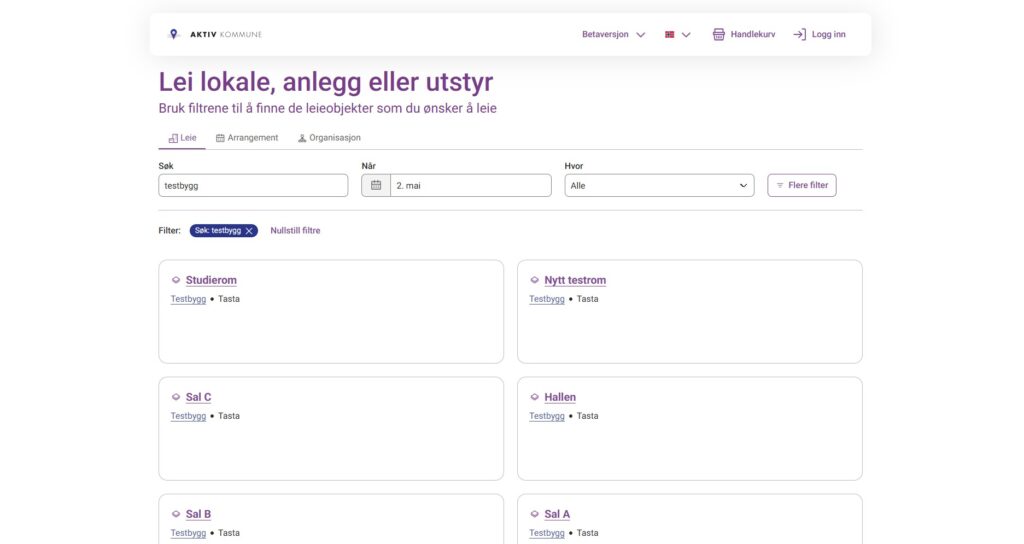This screenshot has height=544, width=1024.
Task: Open the calendar icon beside the date field
Action: [376, 185]
